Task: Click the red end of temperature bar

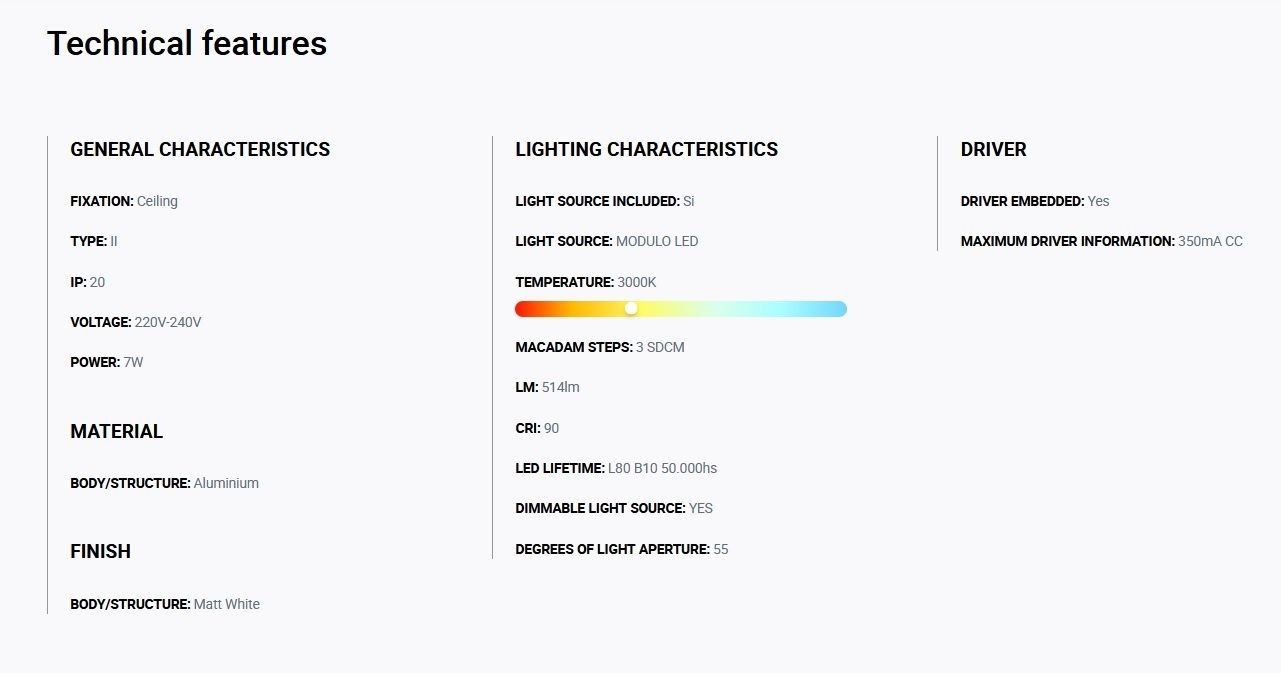Action: [523, 309]
